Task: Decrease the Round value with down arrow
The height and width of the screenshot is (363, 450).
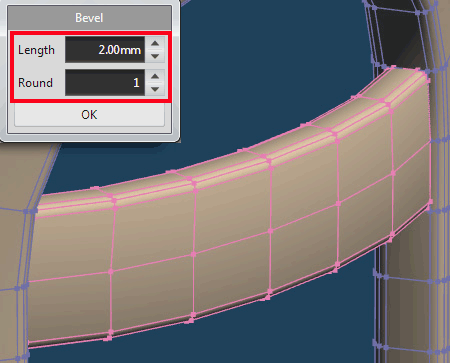Action: (x=155, y=89)
